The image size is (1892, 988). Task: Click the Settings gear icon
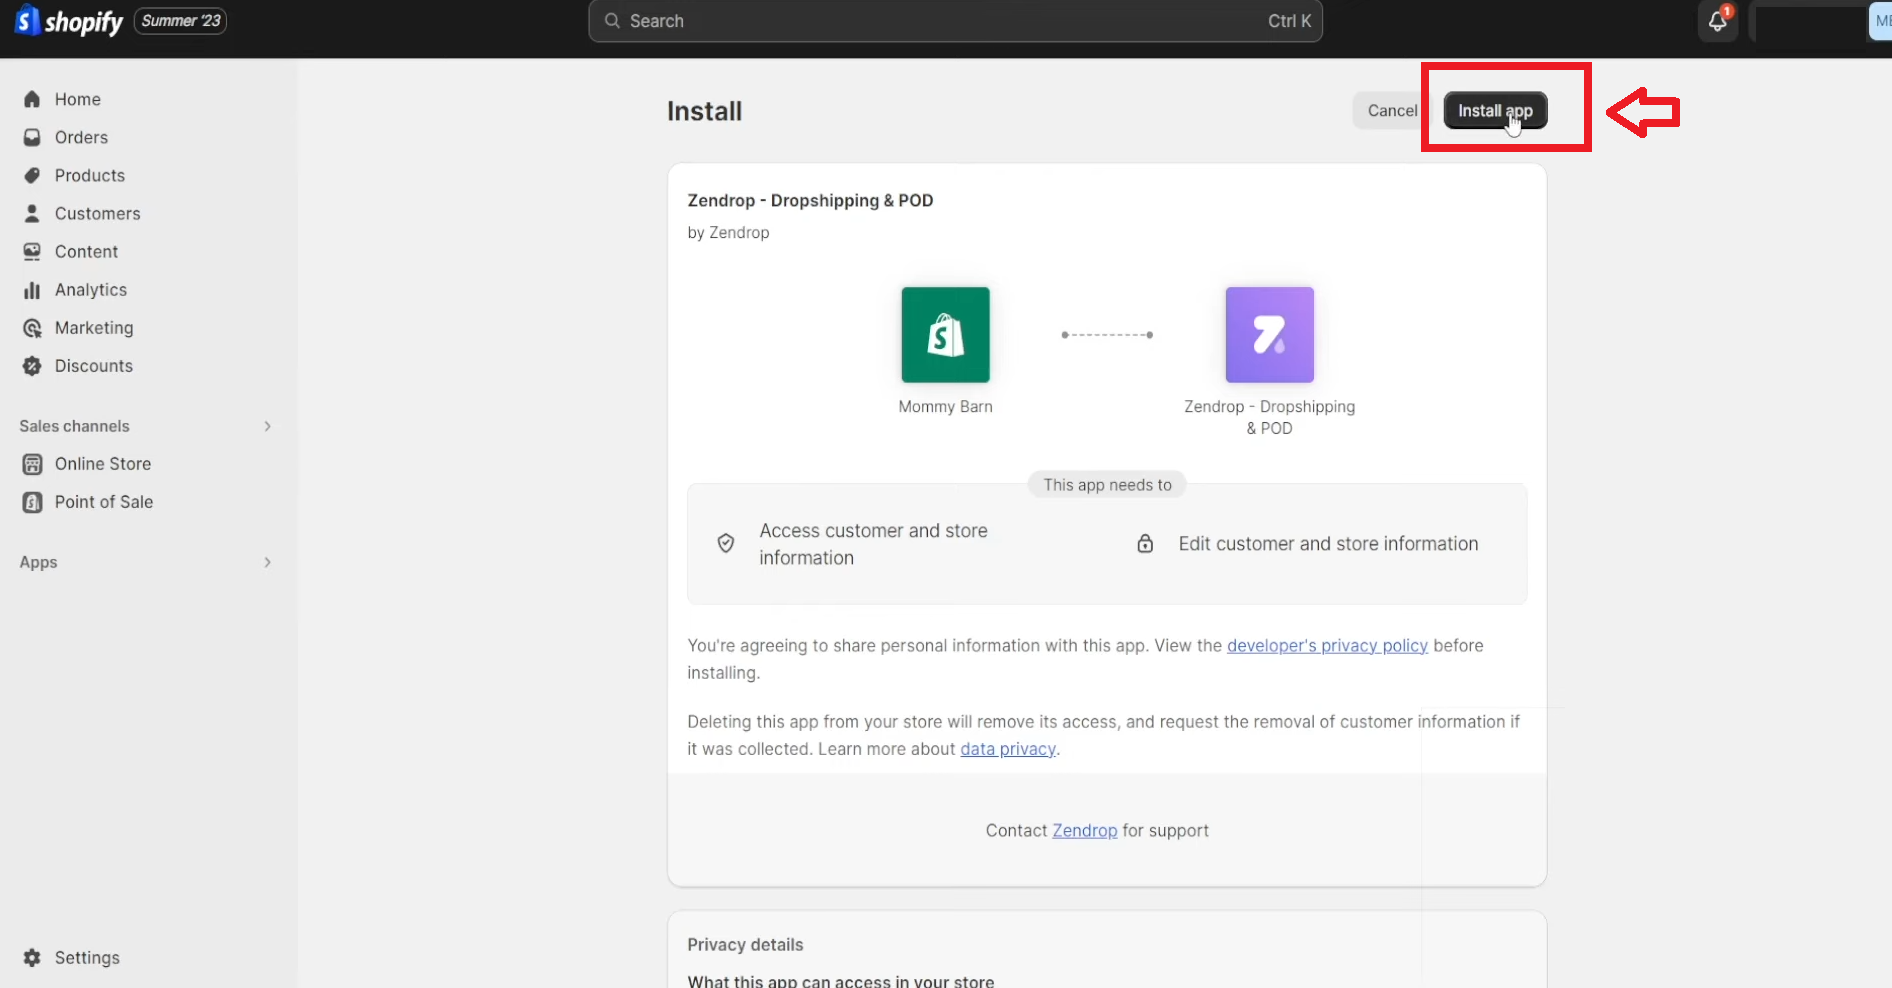[32, 958]
